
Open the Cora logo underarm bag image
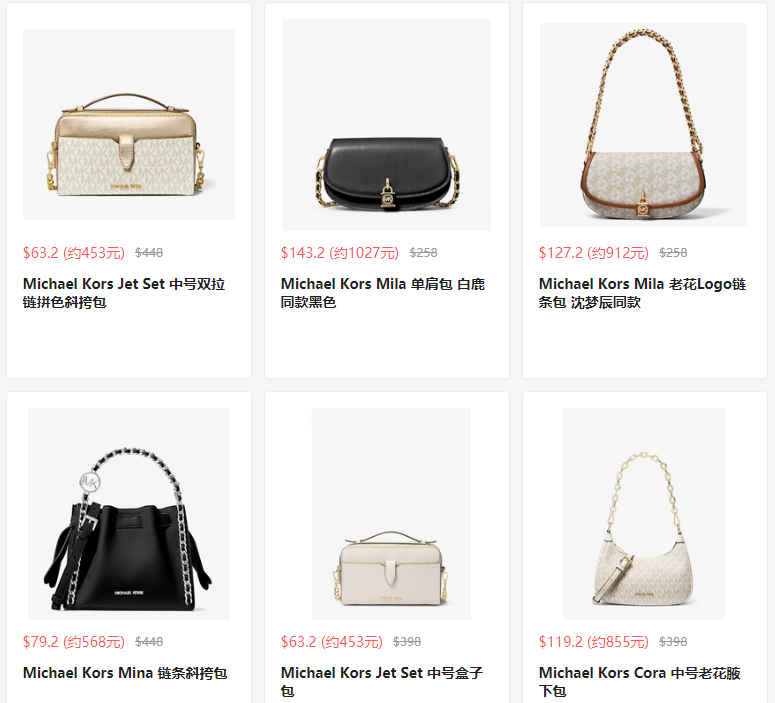[x=644, y=514]
